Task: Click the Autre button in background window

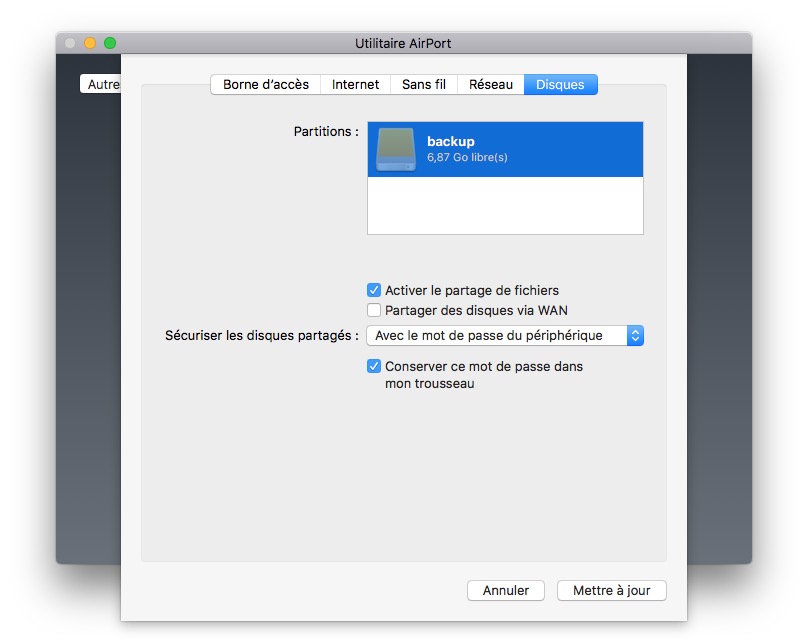Action: (x=101, y=84)
